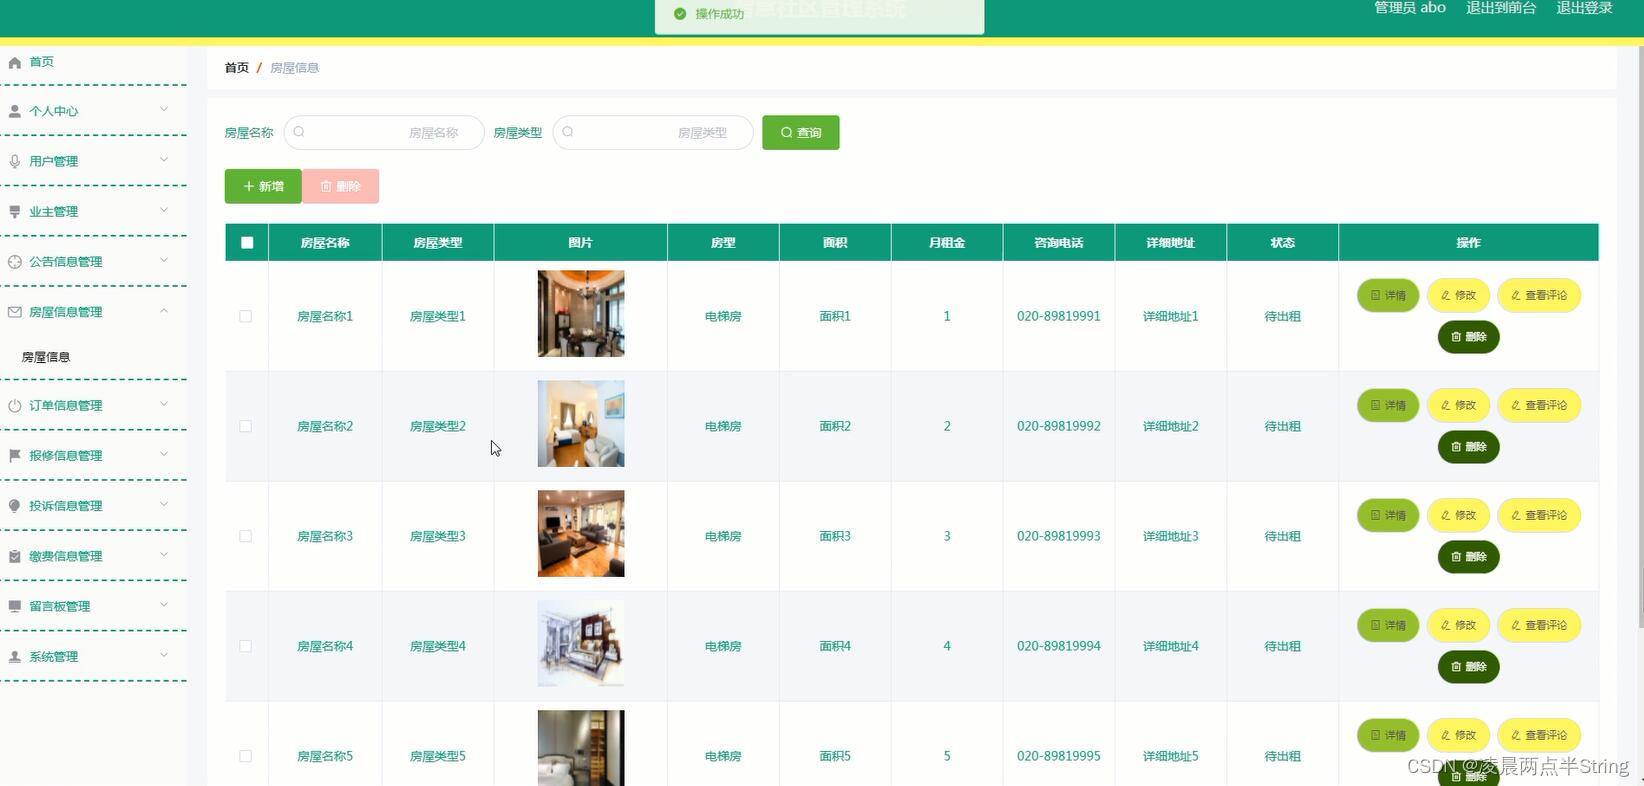Check the box for row 房屋名称3

pos(245,536)
